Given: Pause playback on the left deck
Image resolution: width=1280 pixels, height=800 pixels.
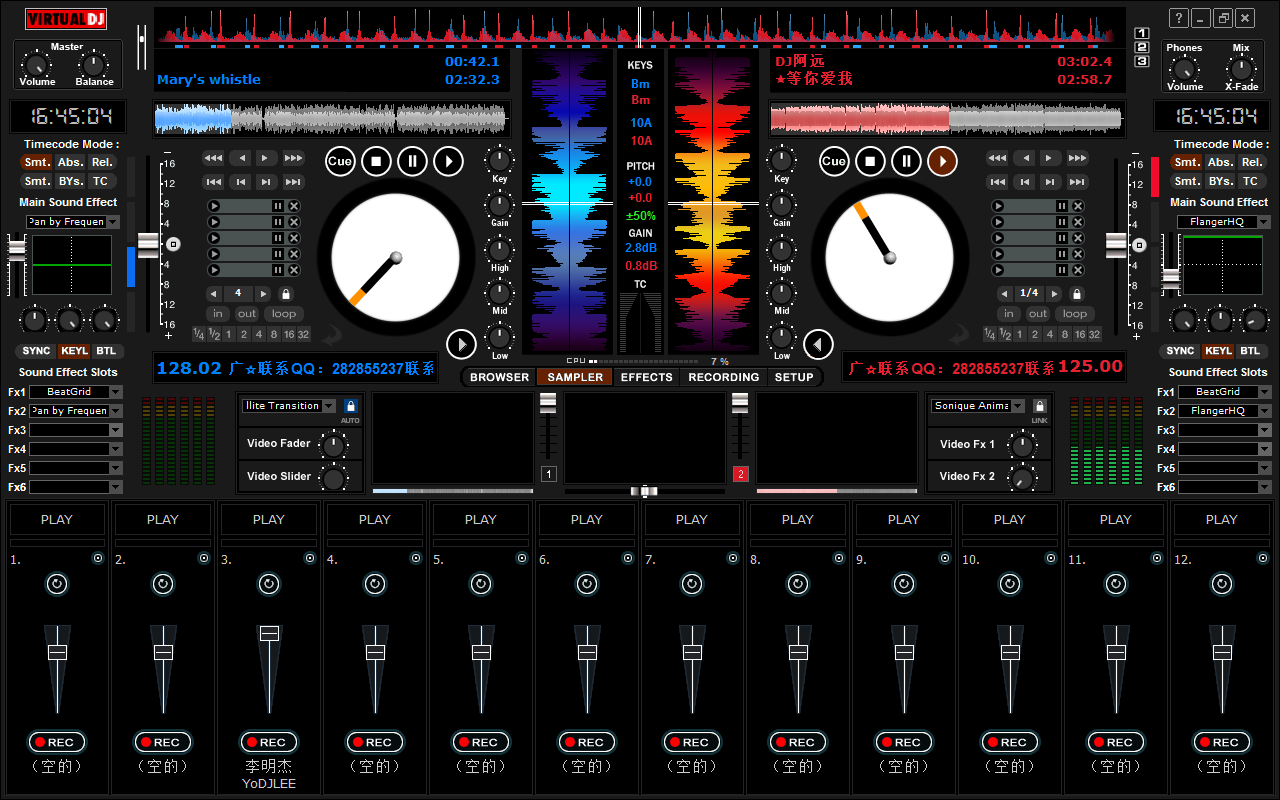Looking at the screenshot, I should tap(412, 160).
